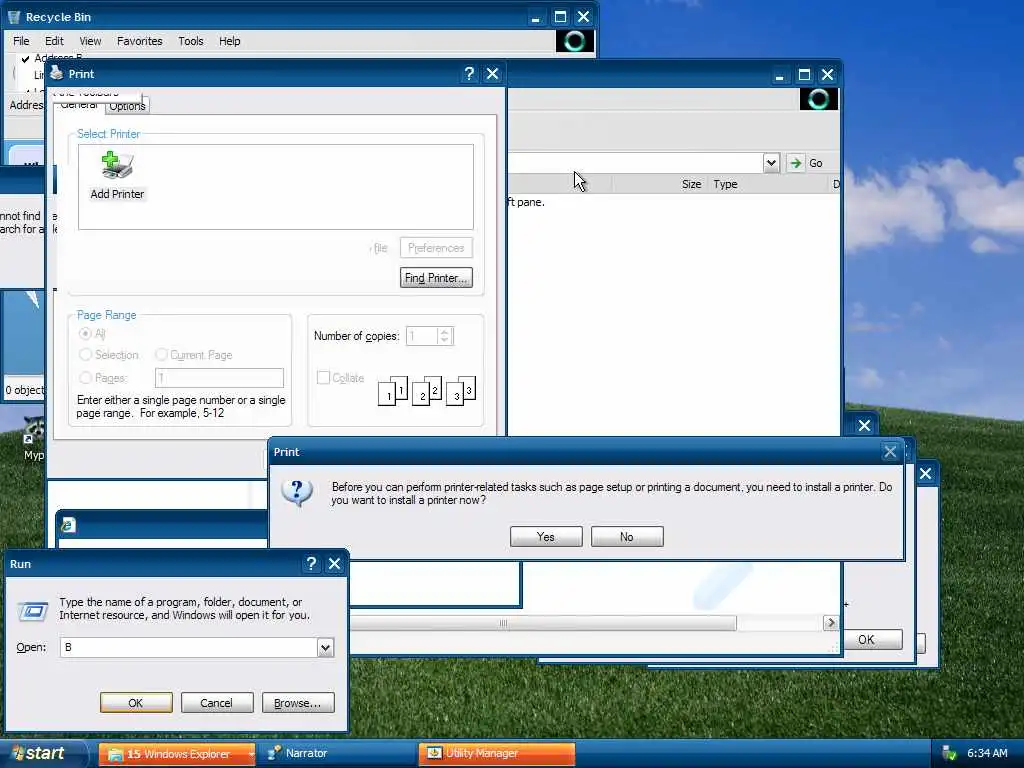Click Cancel in the Run dialog
This screenshot has height=768, width=1024.
217,703
